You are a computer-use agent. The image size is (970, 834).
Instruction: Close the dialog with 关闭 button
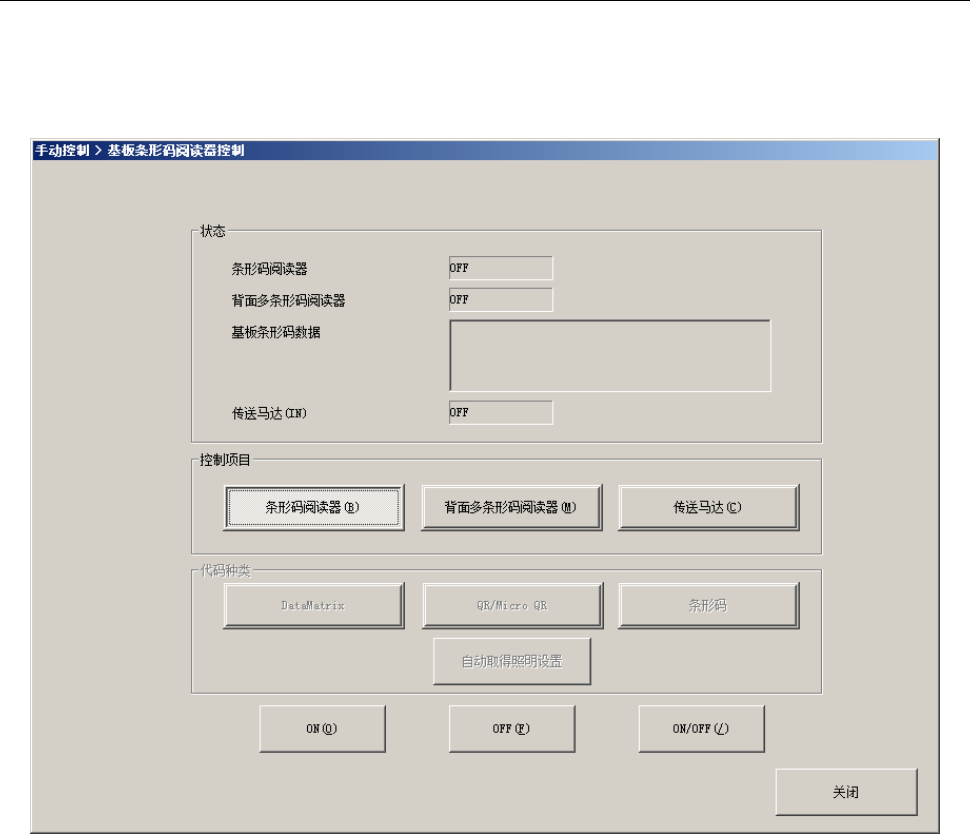click(846, 792)
